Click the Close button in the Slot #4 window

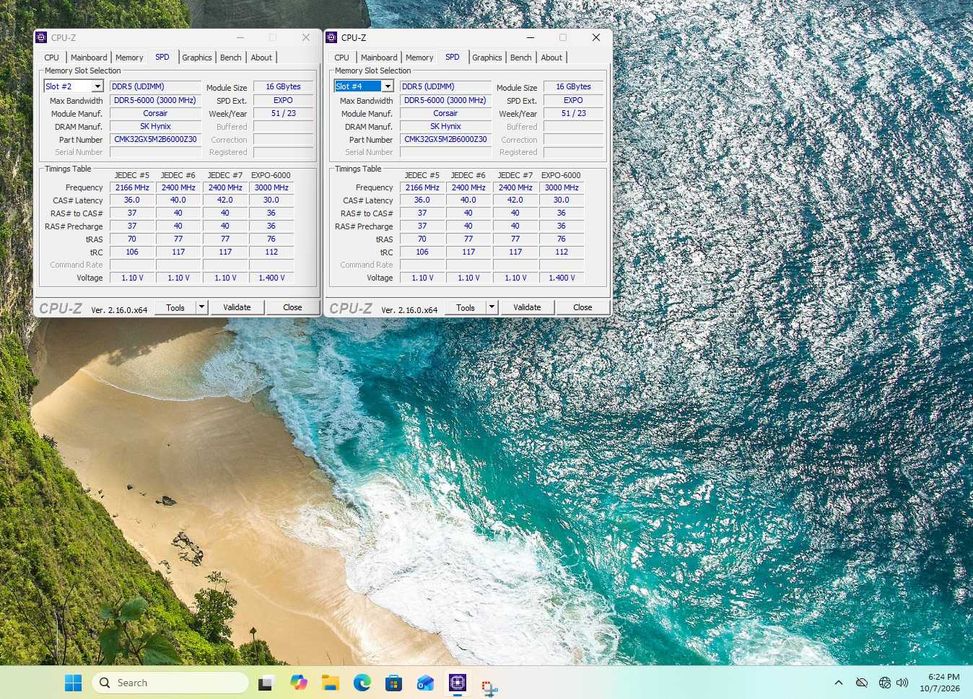point(583,307)
